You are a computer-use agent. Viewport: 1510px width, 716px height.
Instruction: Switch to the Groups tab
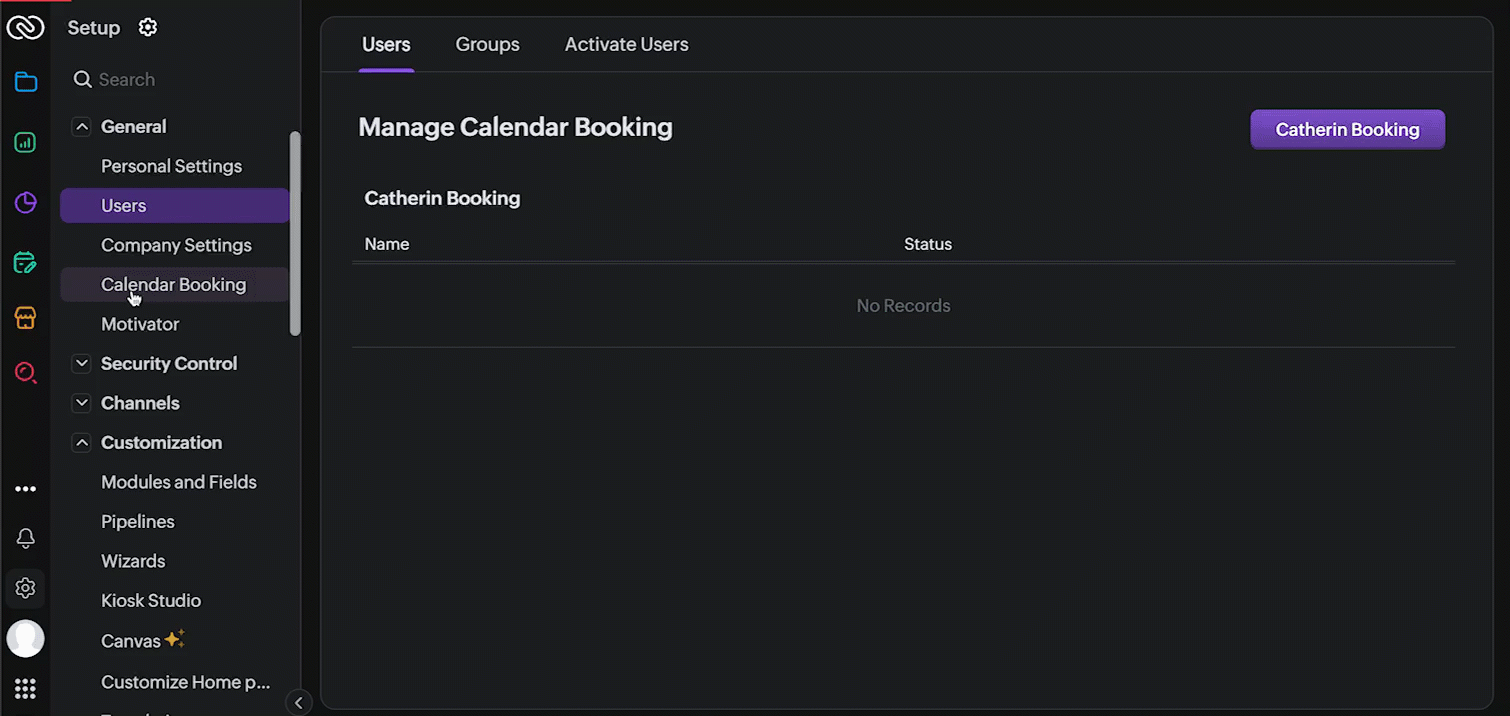487,45
